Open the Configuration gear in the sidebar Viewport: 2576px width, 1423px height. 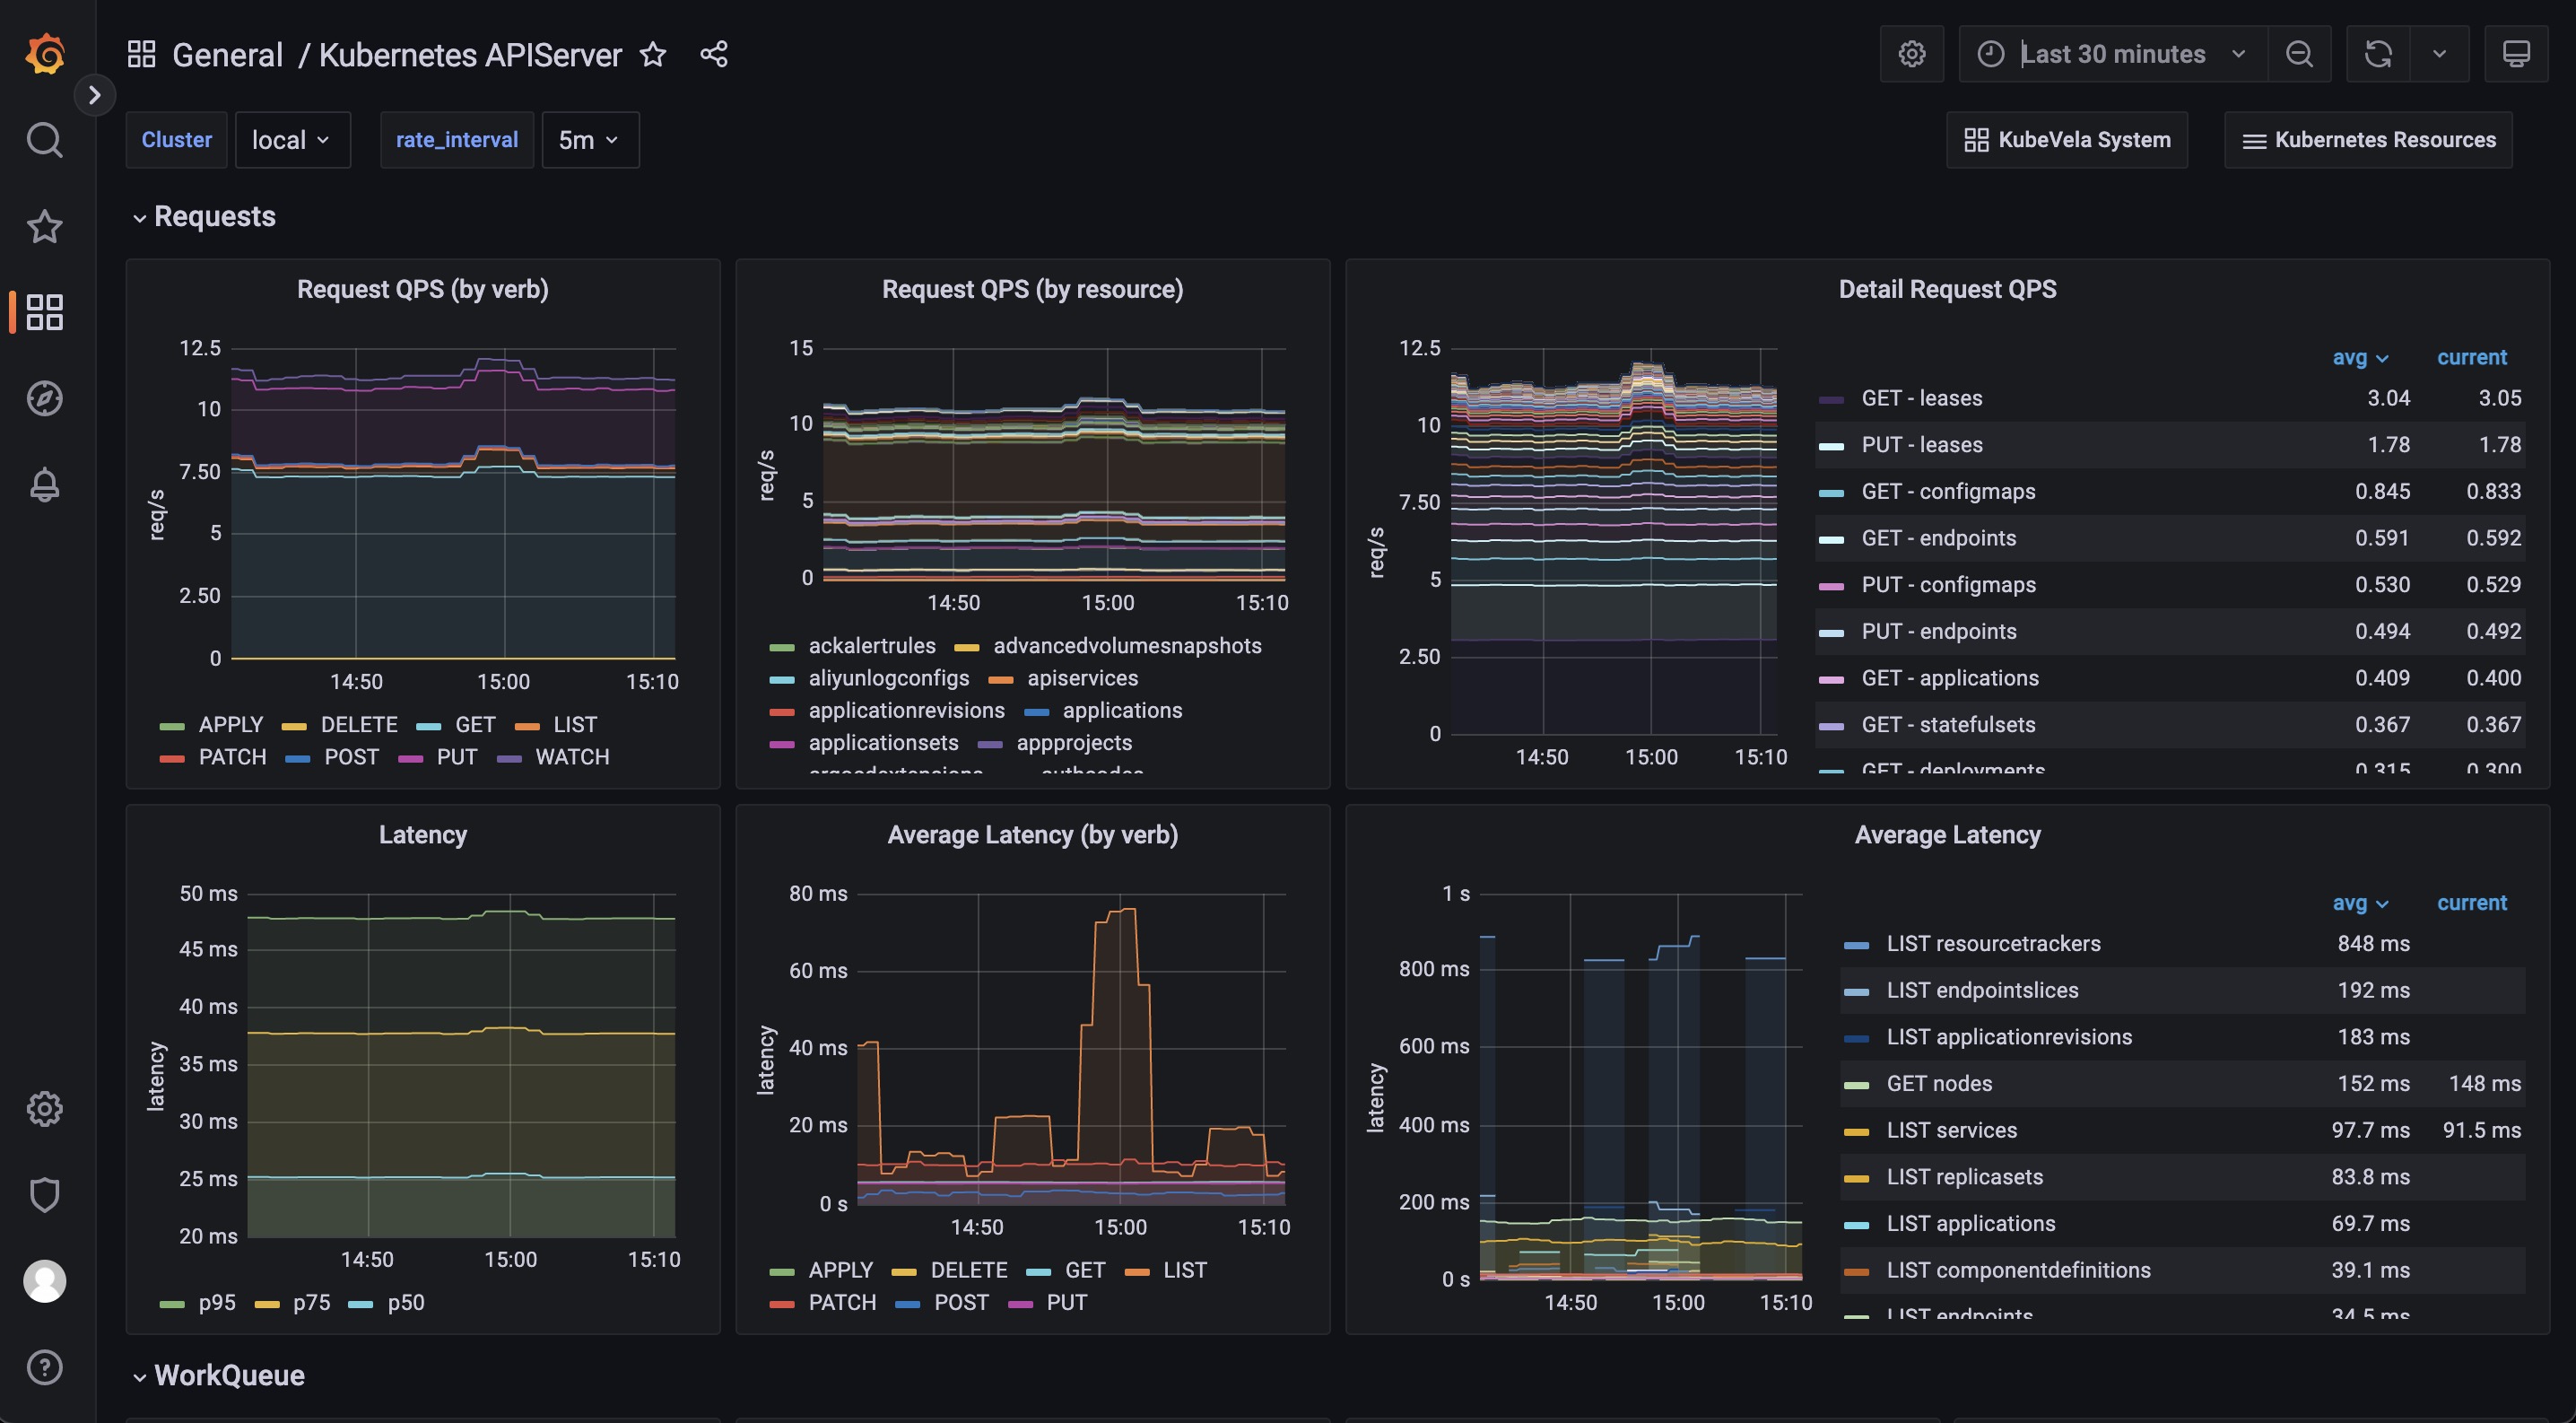coord(44,1109)
